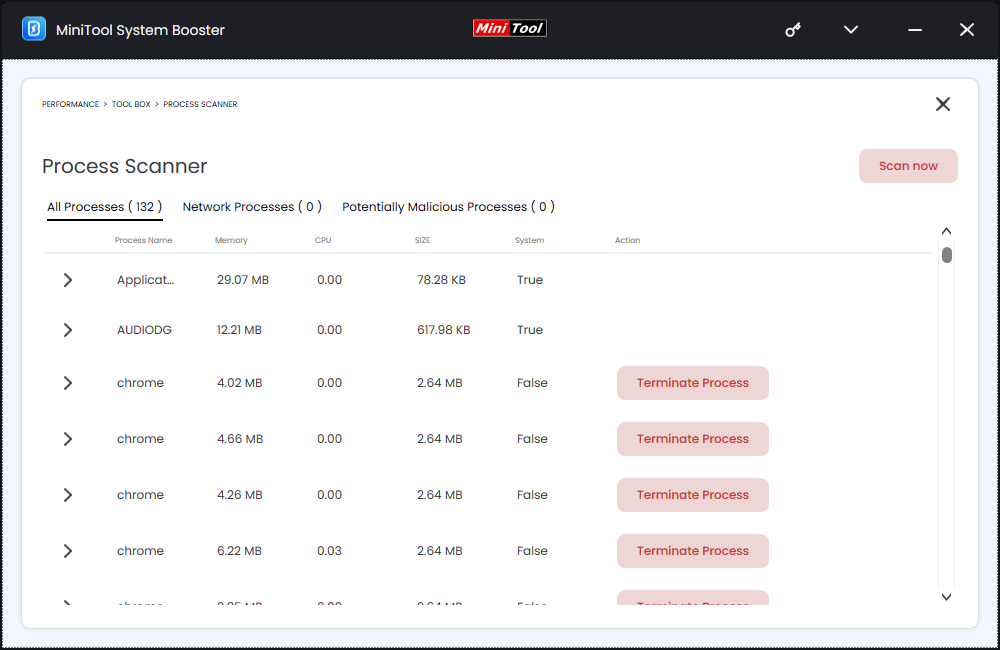
Task: Click the 617.98 KB size value
Action: [444, 330]
